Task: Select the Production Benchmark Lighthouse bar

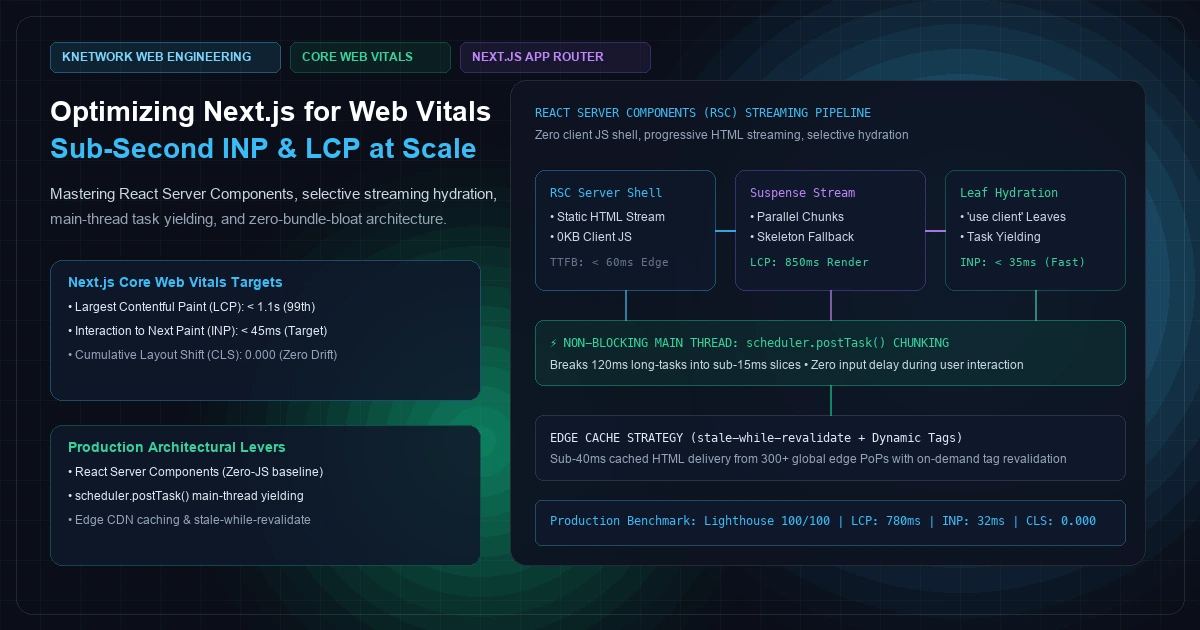Action: click(830, 522)
